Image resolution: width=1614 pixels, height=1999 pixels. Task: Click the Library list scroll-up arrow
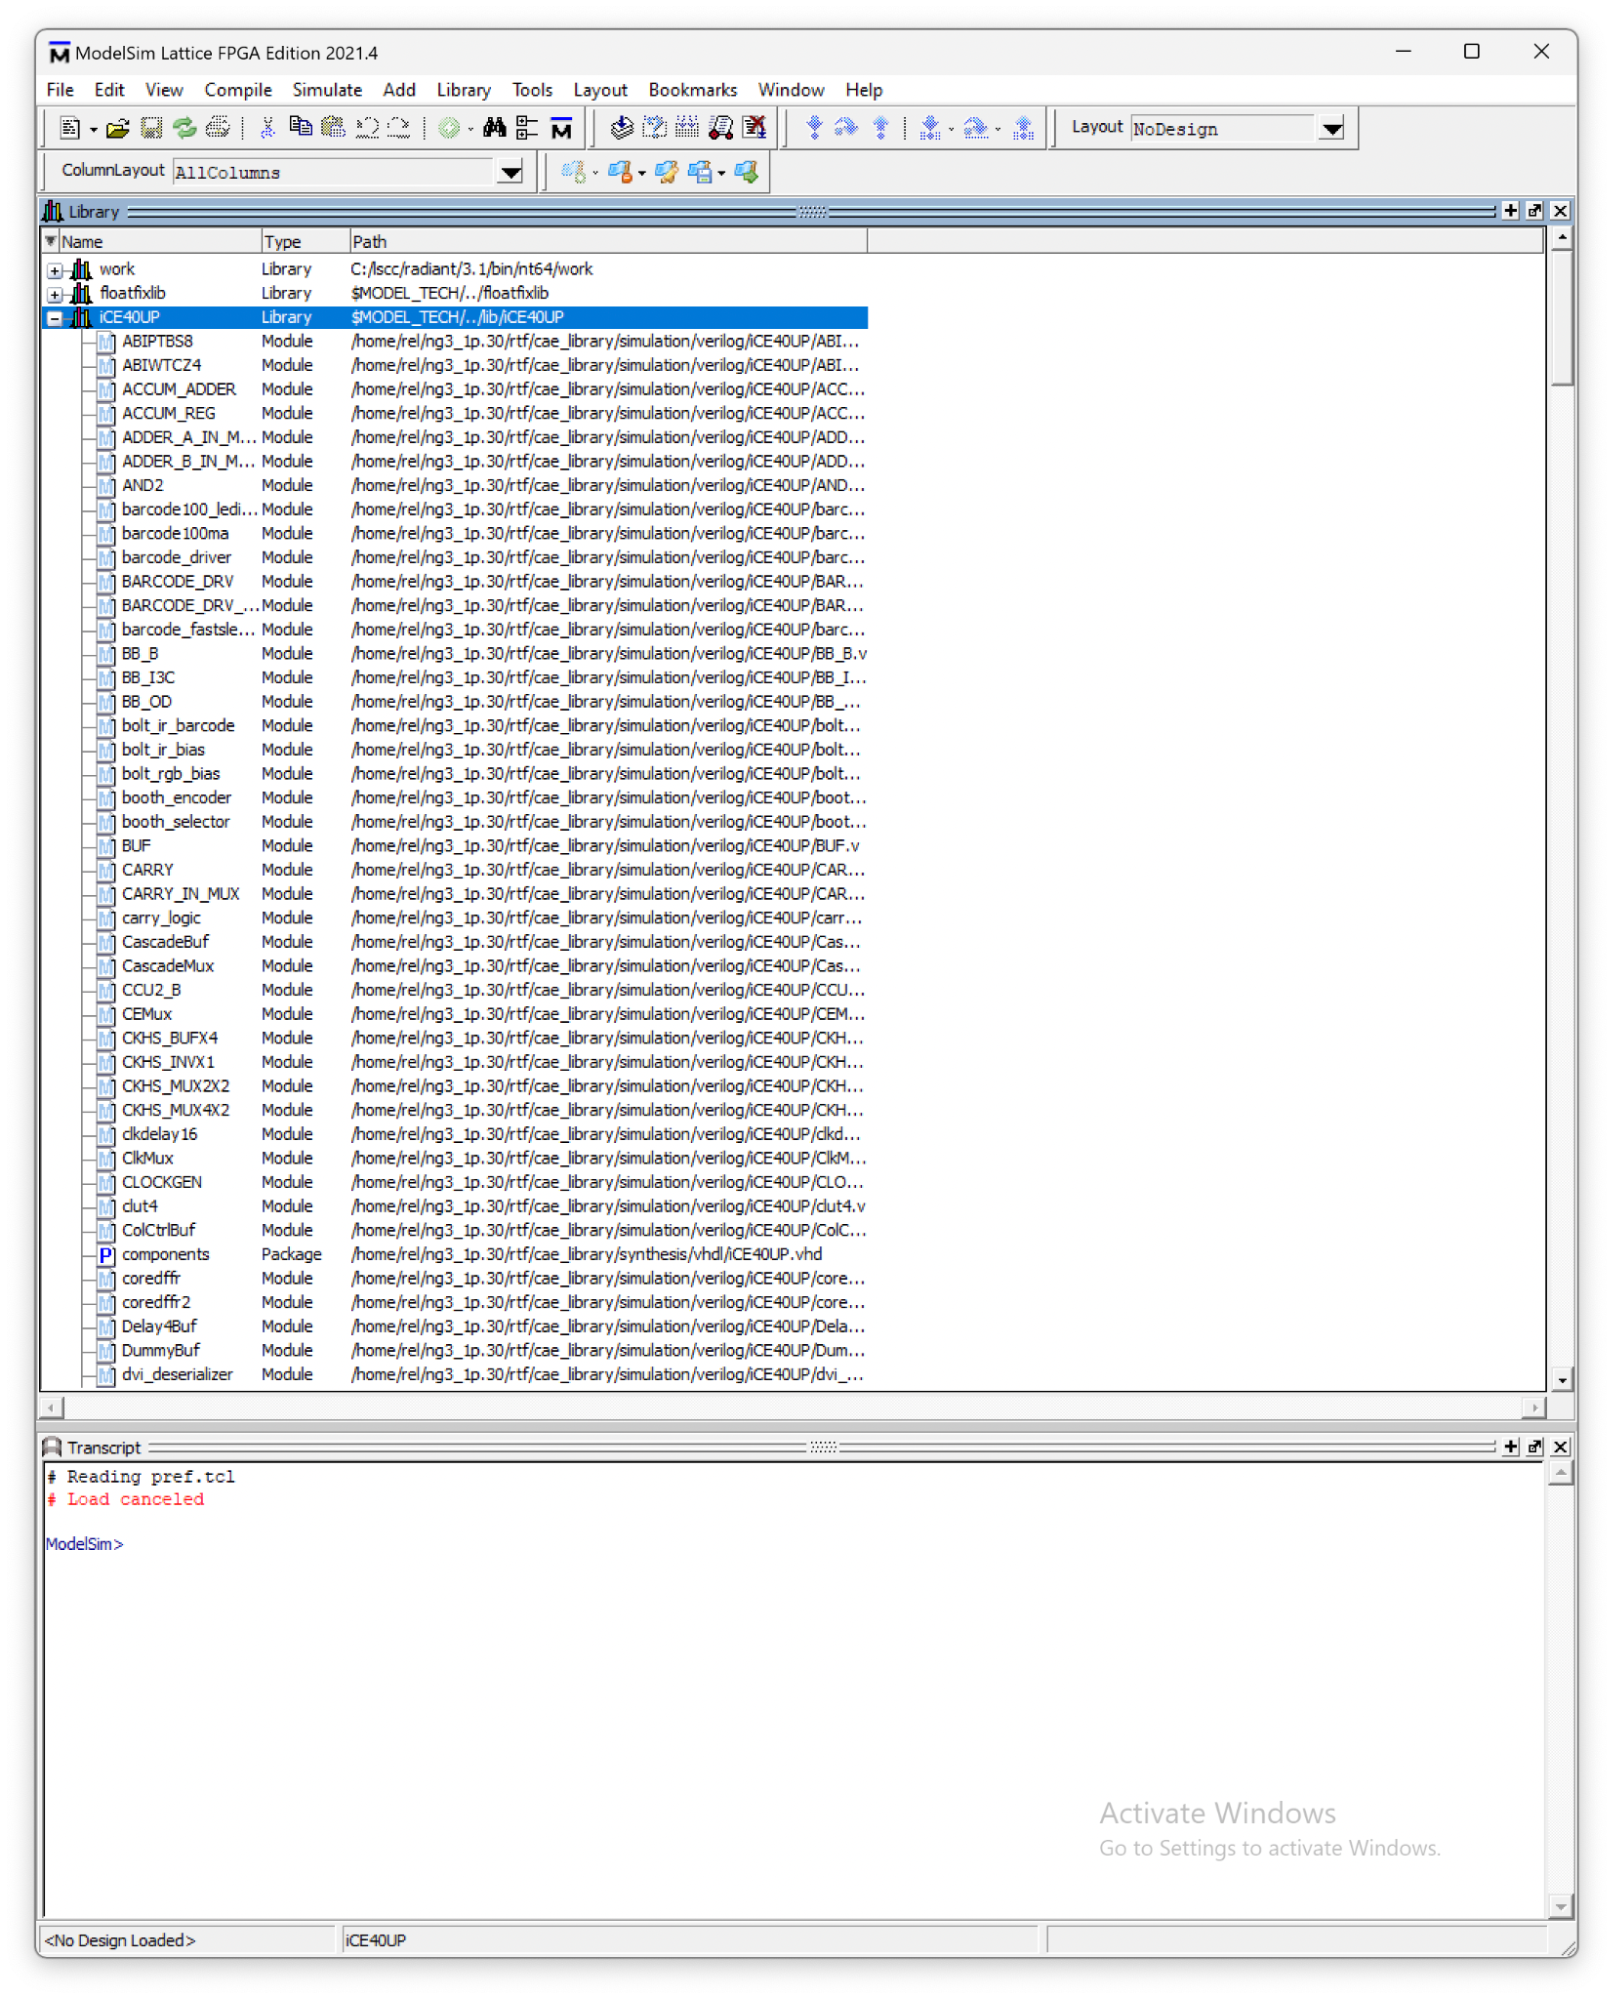pyautogui.click(x=1561, y=239)
